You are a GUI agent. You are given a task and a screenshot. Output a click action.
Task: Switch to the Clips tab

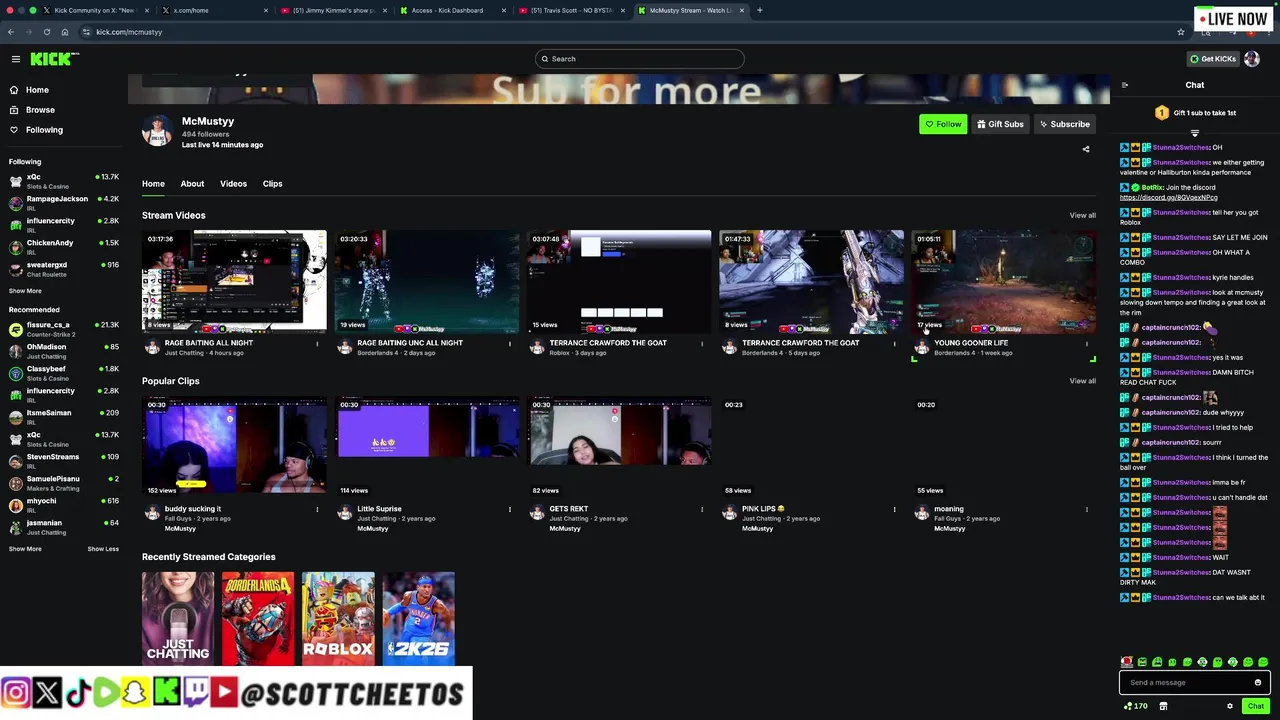coord(272,184)
